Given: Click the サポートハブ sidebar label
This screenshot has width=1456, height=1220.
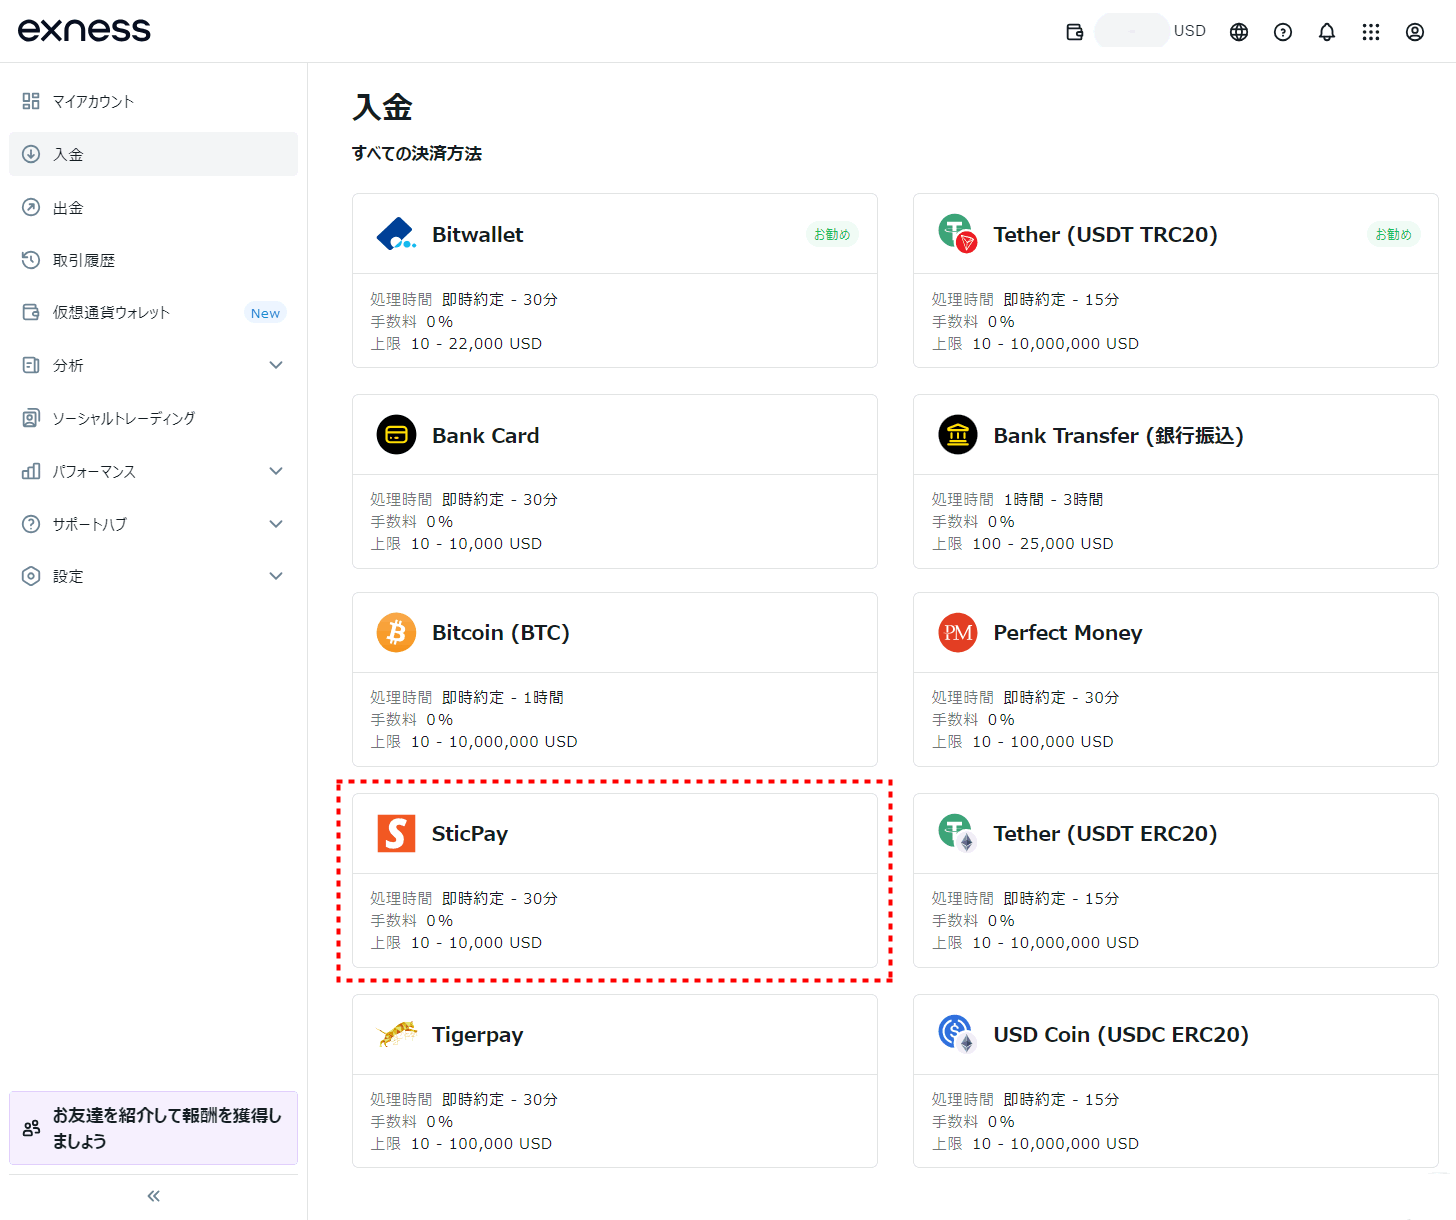Looking at the screenshot, I should coord(90,524).
